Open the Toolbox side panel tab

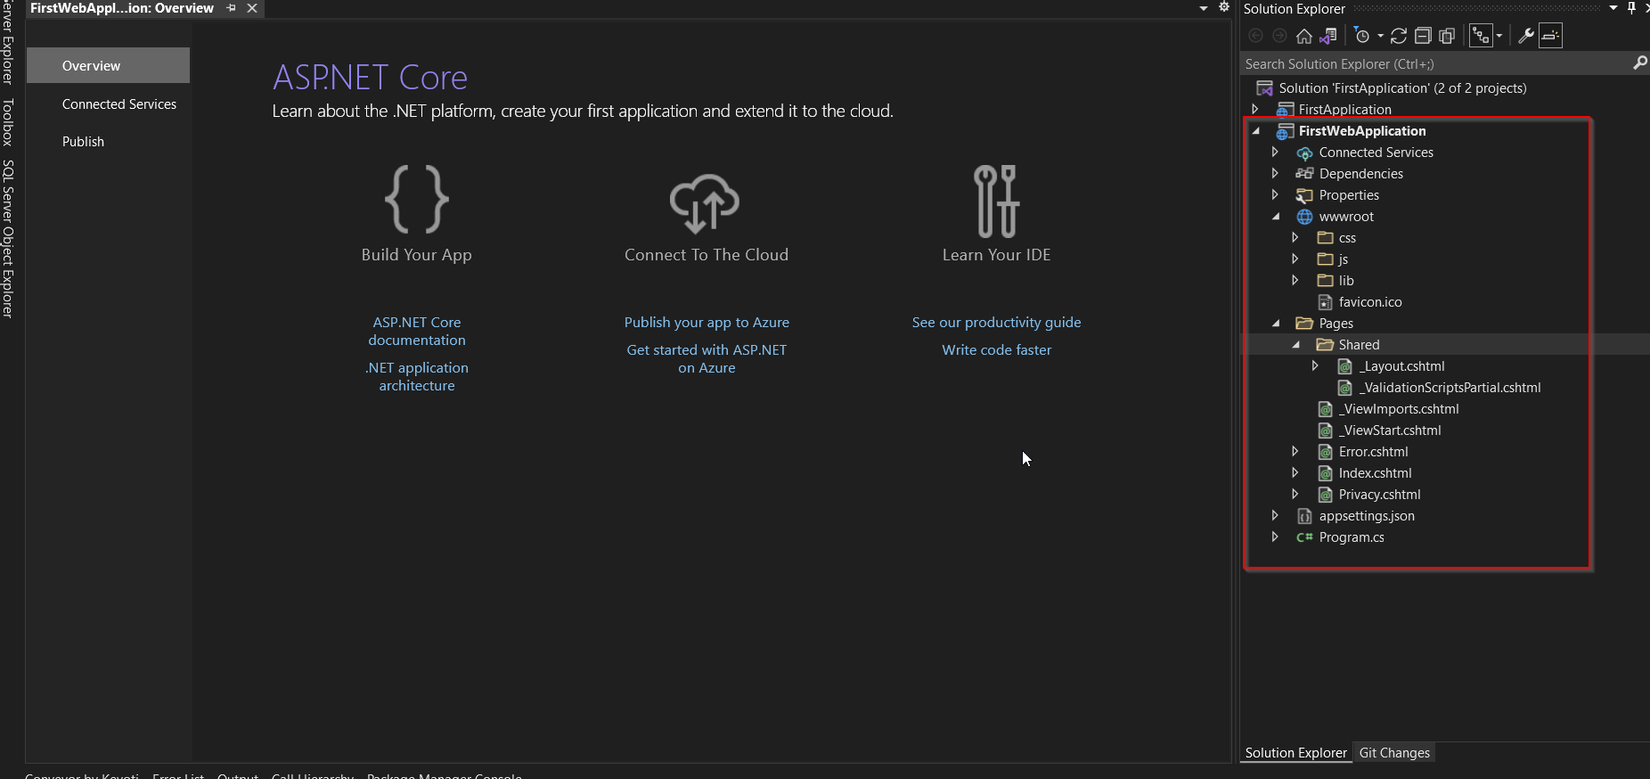(x=8, y=122)
